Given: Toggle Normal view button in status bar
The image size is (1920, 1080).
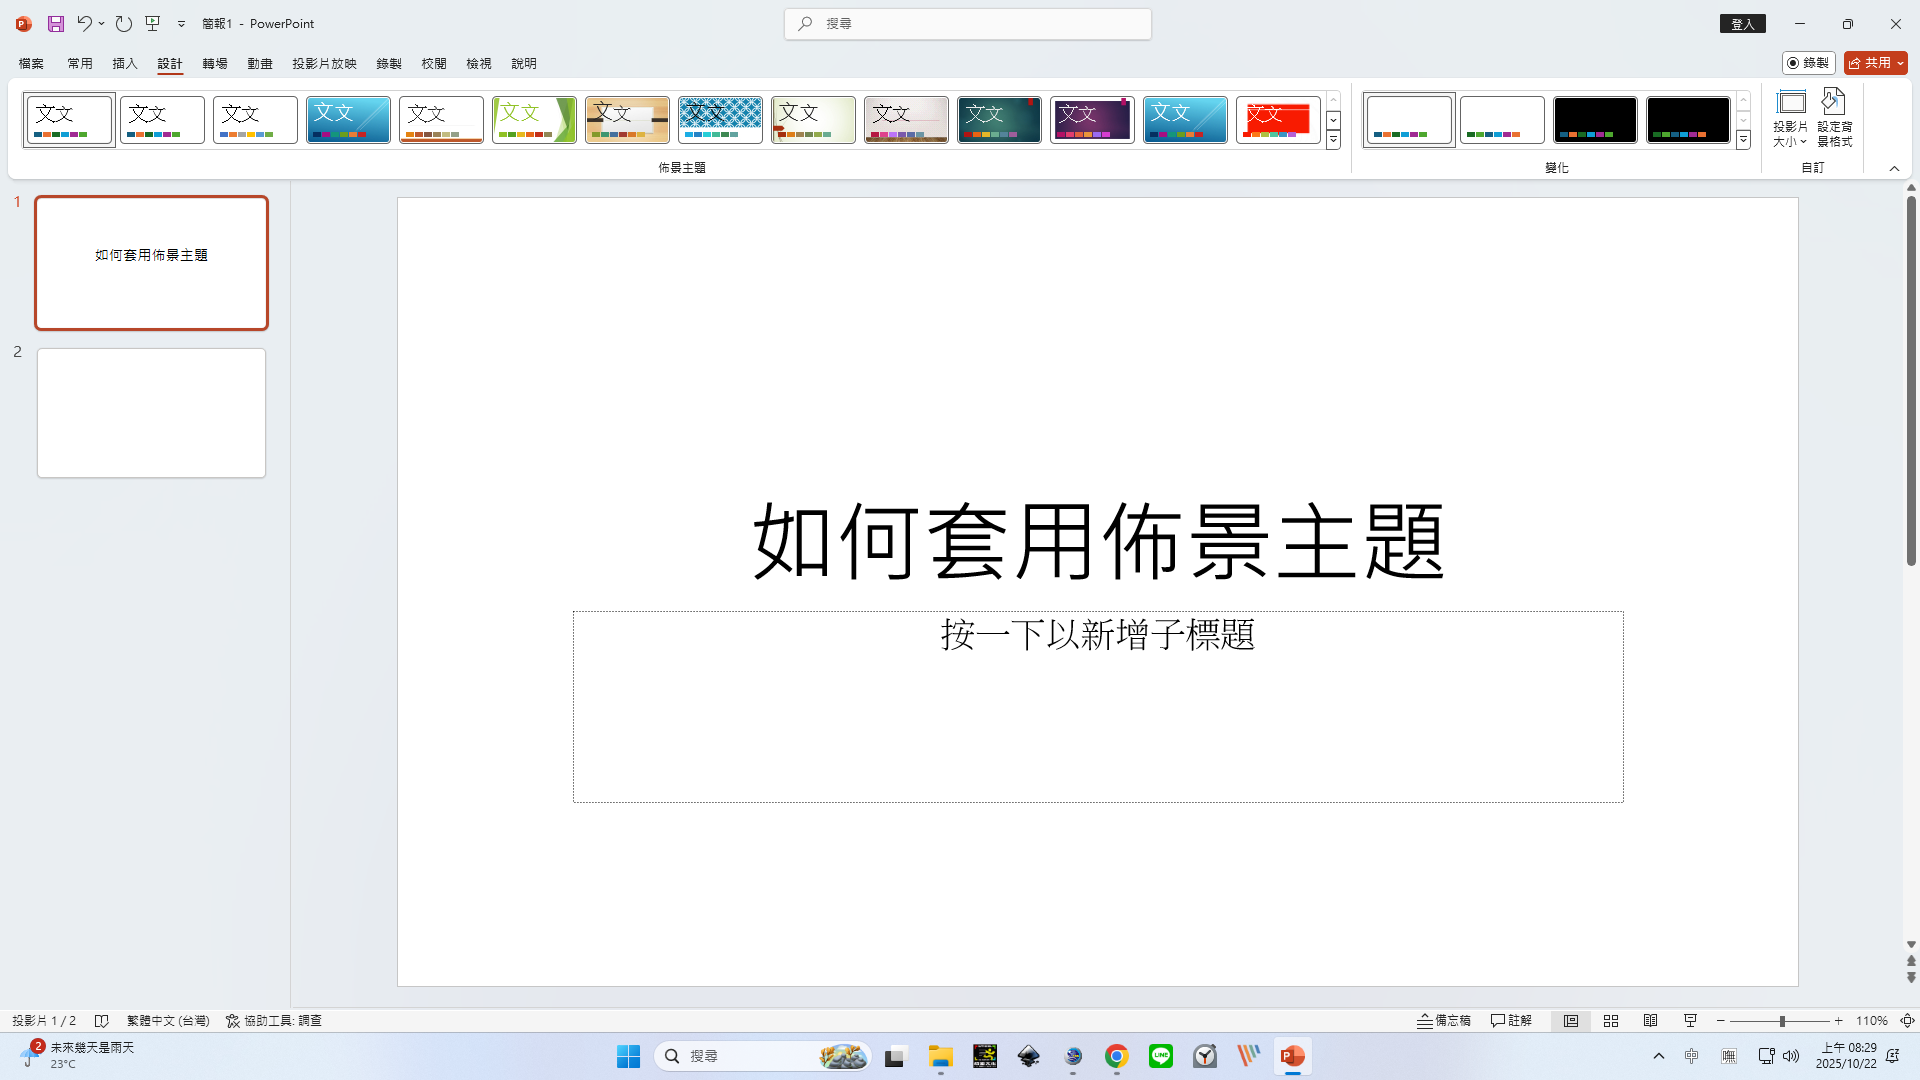Looking at the screenshot, I should [1571, 1020].
